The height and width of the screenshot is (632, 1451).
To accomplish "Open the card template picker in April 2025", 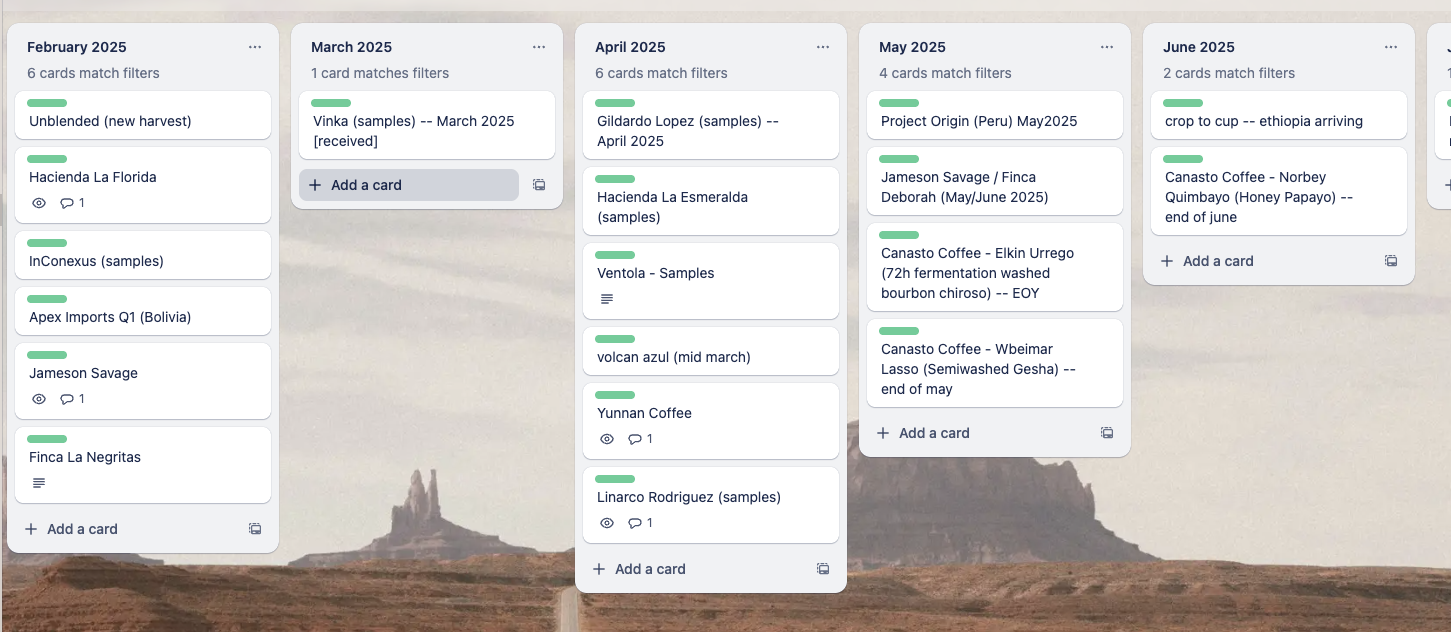I will point(822,568).
